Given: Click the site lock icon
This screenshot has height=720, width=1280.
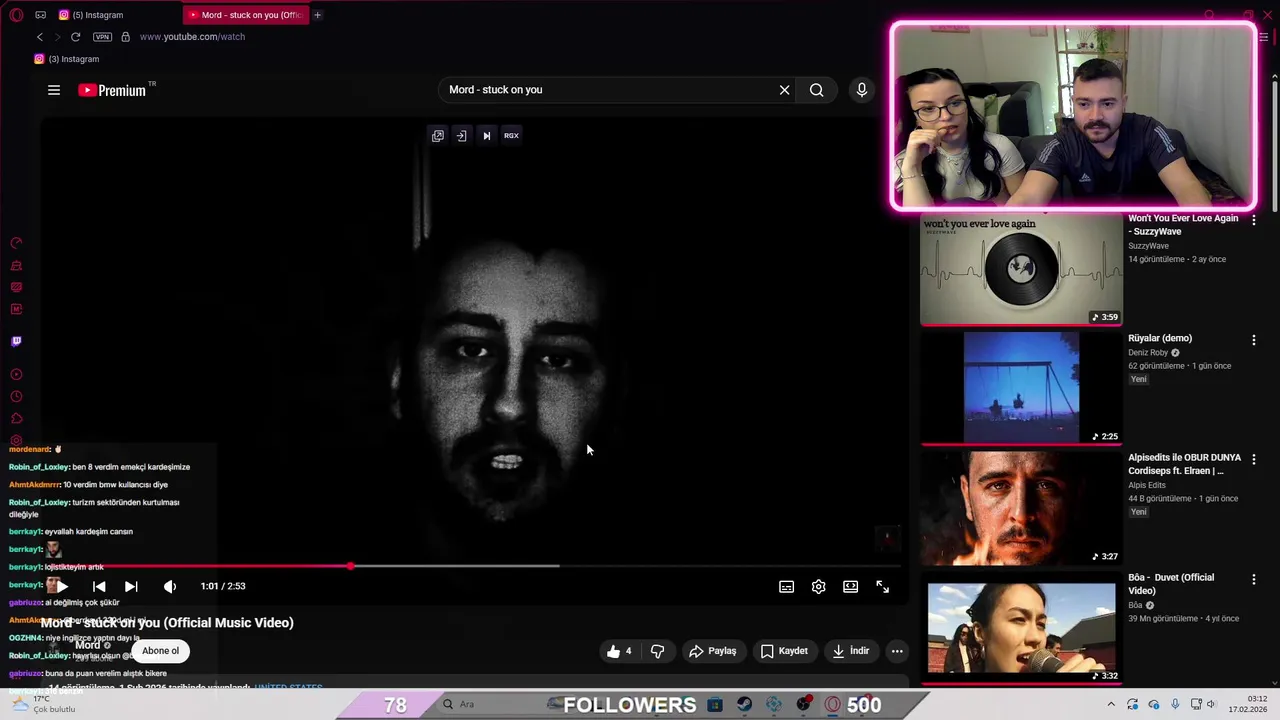Looking at the screenshot, I should (125, 37).
